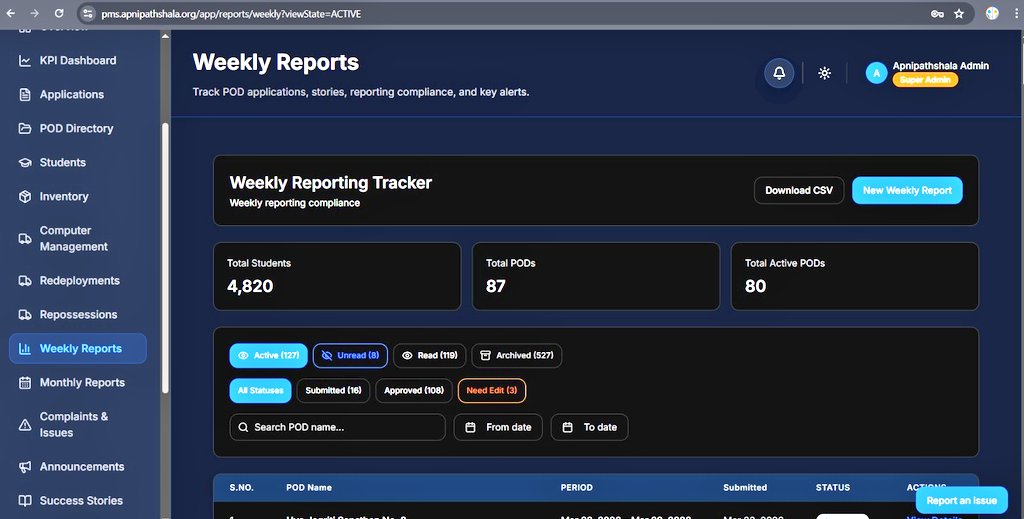Viewport: 1024px width, 519px height.
Task: Filter by Unread (8) reports
Action: (350, 356)
